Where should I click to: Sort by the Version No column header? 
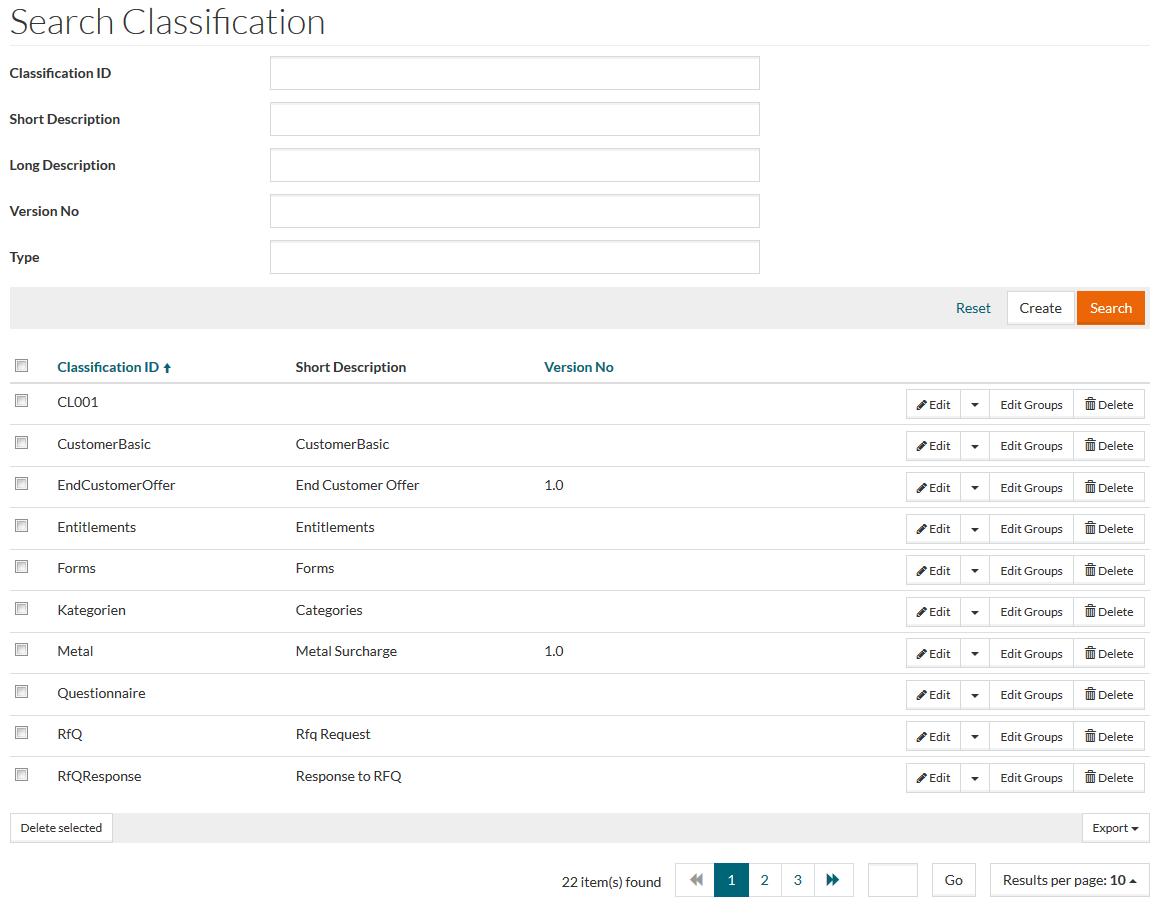[x=578, y=367]
